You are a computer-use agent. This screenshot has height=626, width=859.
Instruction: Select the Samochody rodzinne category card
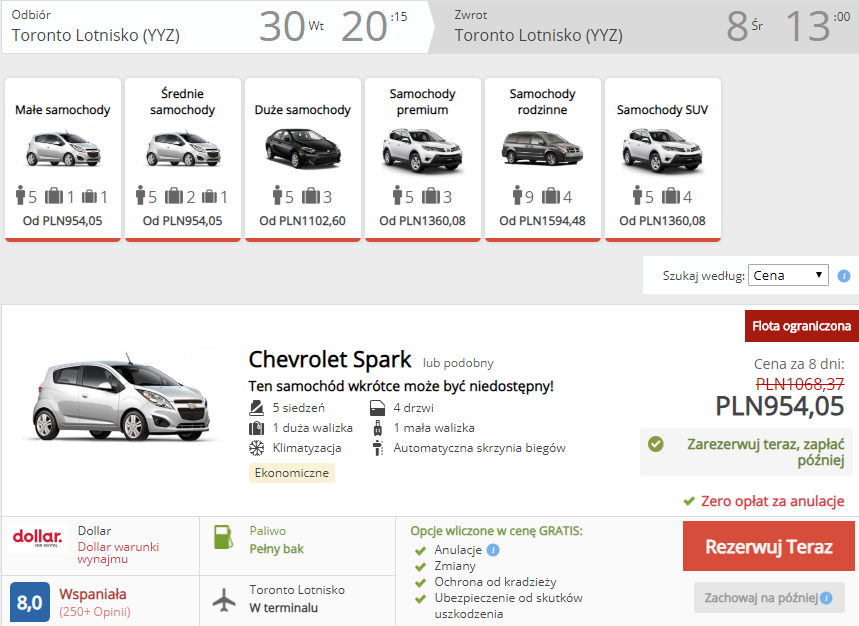pyautogui.click(x=543, y=159)
